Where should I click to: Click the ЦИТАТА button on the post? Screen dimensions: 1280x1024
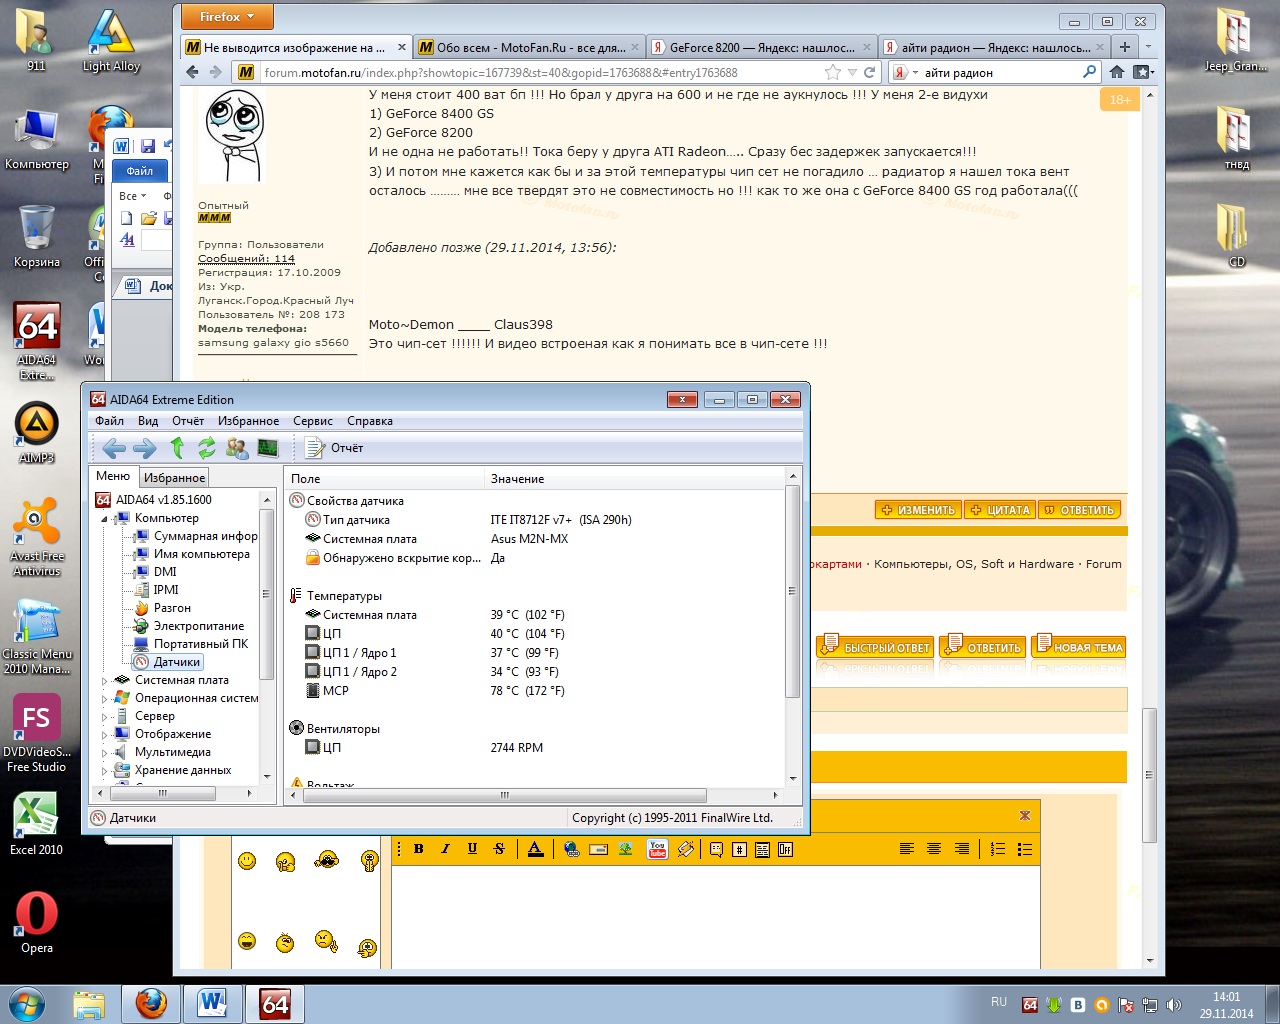pyautogui.click(x=999, y=510)
